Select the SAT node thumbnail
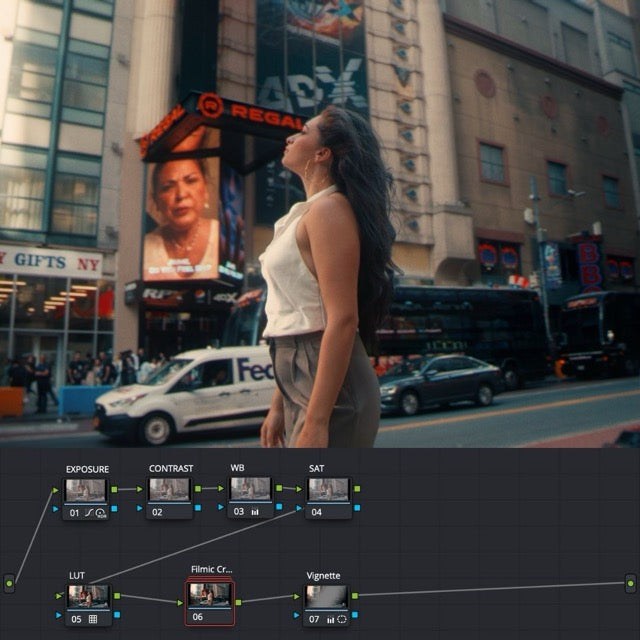Viewport: 640px width, 640px height. click(329, 490)
